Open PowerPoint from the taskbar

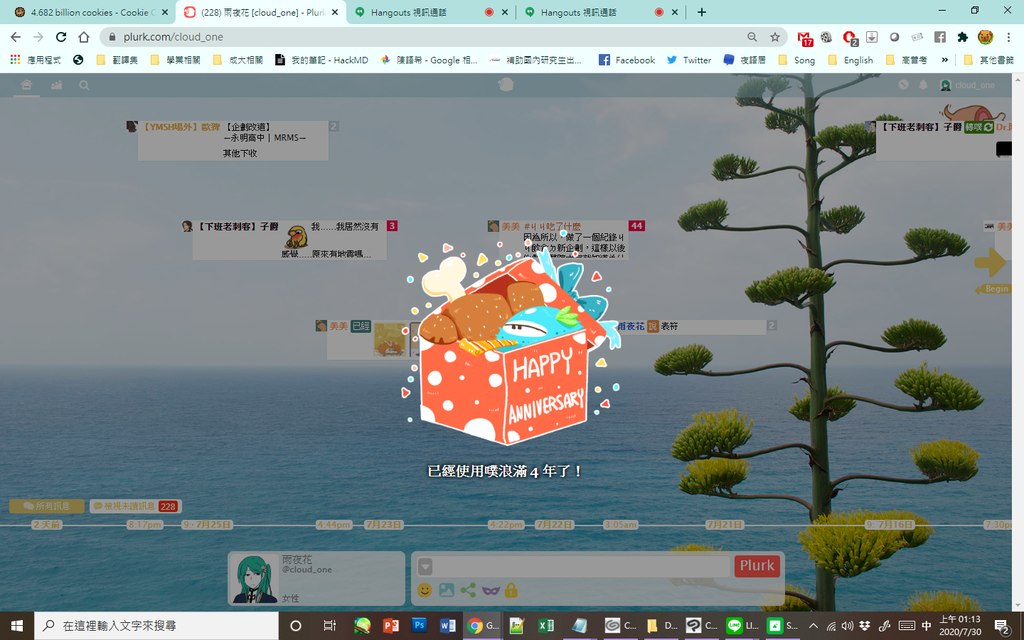[391, 626]
